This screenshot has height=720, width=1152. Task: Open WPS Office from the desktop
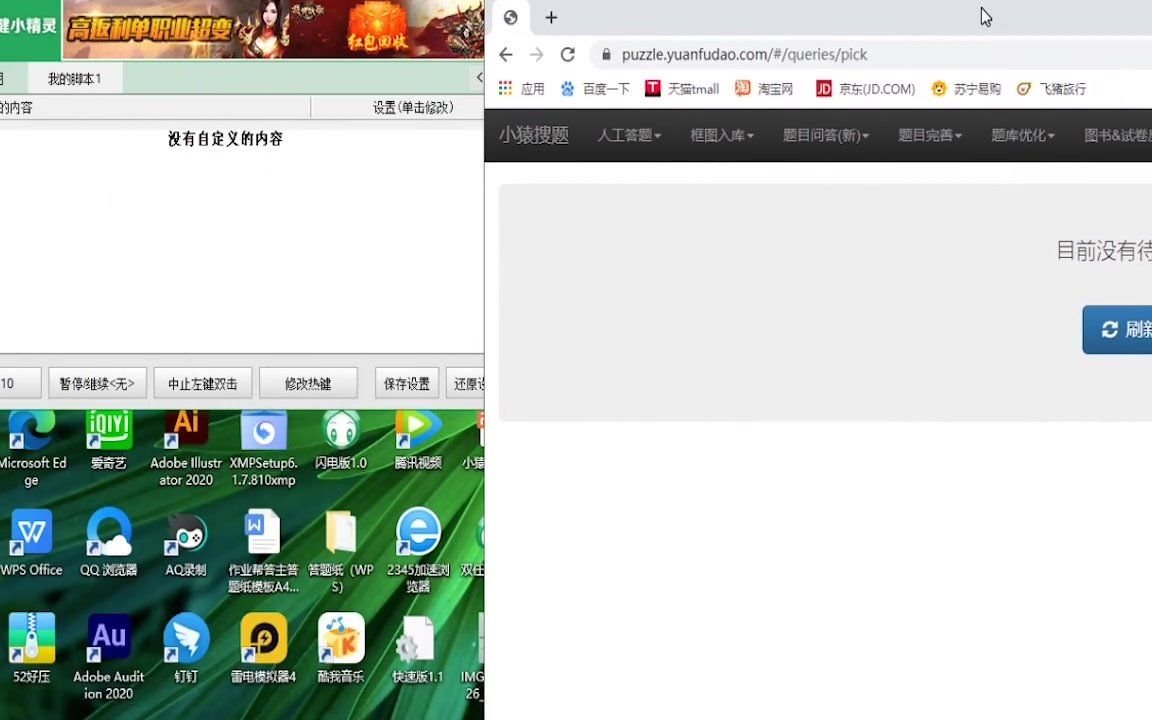pos(31,533)
